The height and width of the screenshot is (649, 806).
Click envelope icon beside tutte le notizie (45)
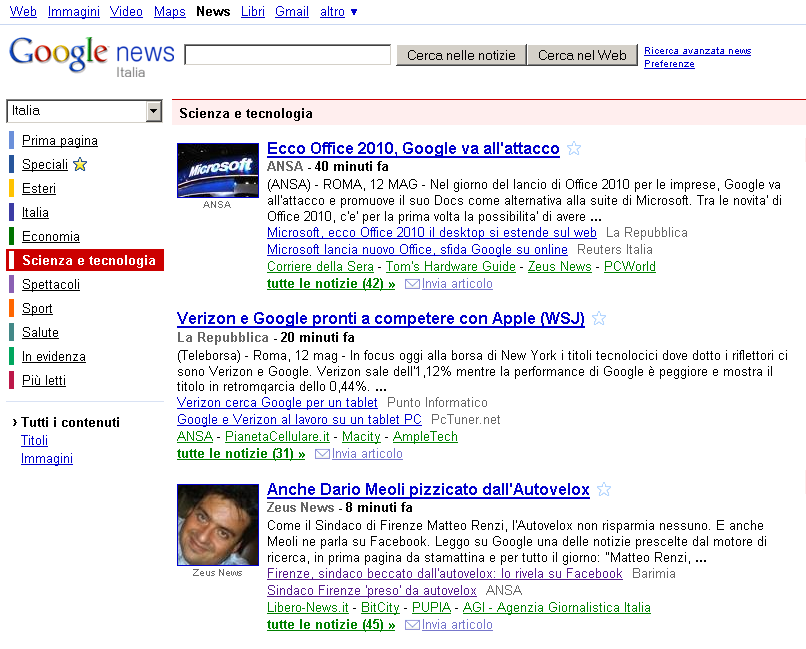(412, 625)
